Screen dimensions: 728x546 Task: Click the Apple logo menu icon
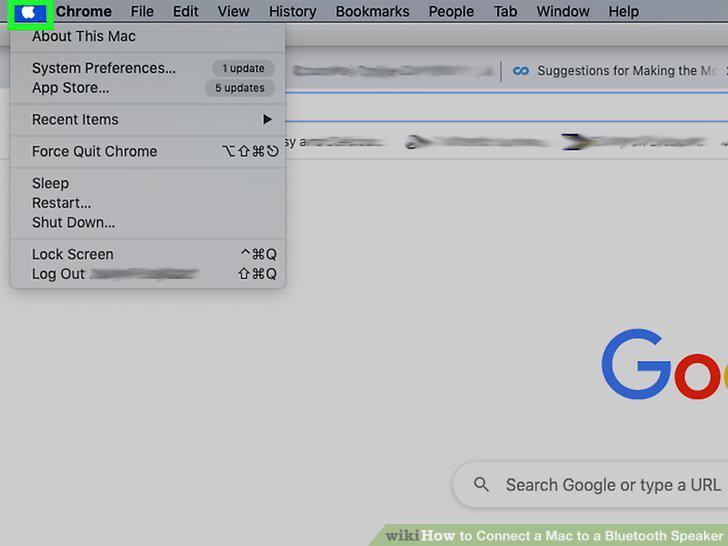pos(29,12)
